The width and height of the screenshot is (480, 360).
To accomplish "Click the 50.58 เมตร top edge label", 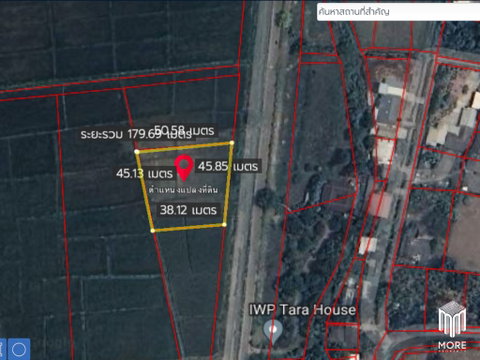I will point(184,130).
